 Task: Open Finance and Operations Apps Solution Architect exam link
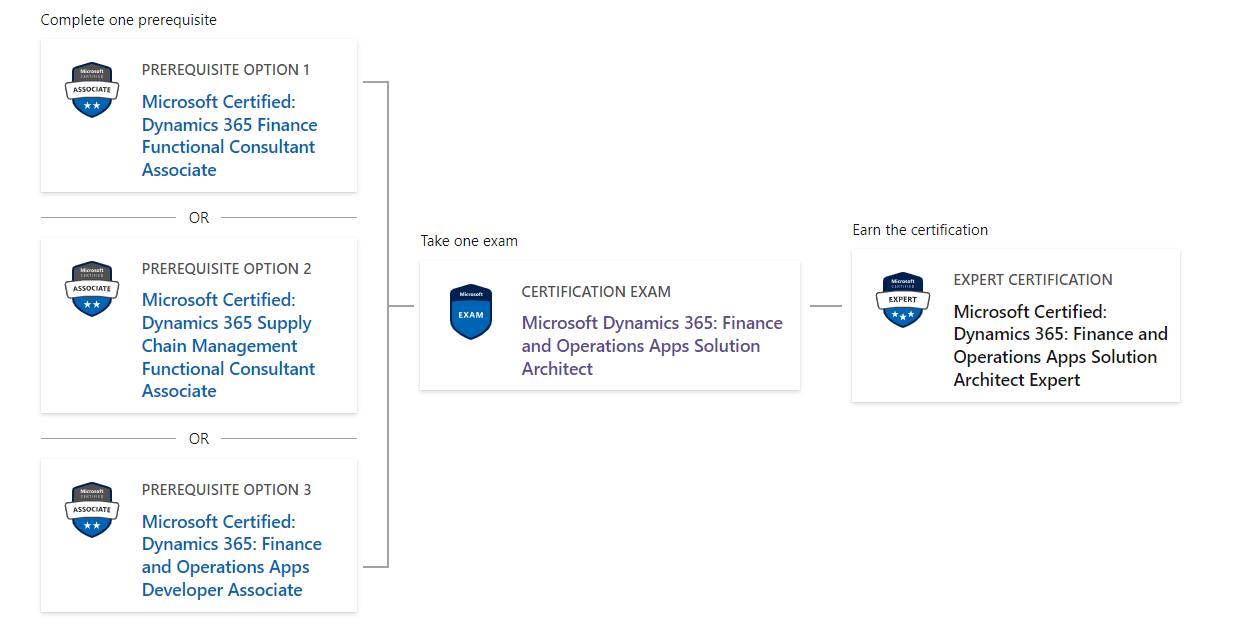652,346
